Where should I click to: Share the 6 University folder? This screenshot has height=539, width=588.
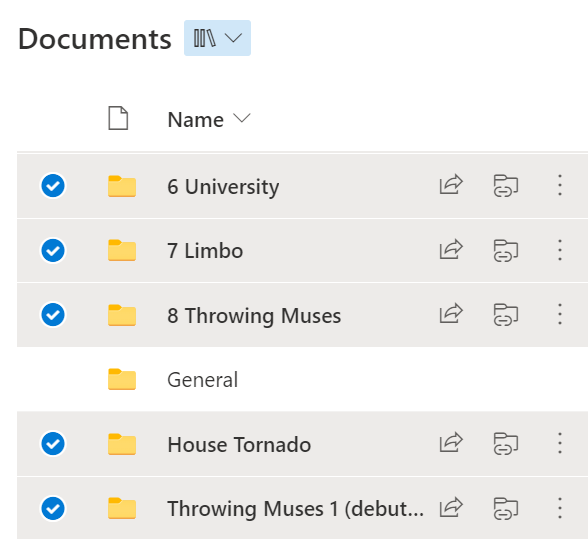451,185
